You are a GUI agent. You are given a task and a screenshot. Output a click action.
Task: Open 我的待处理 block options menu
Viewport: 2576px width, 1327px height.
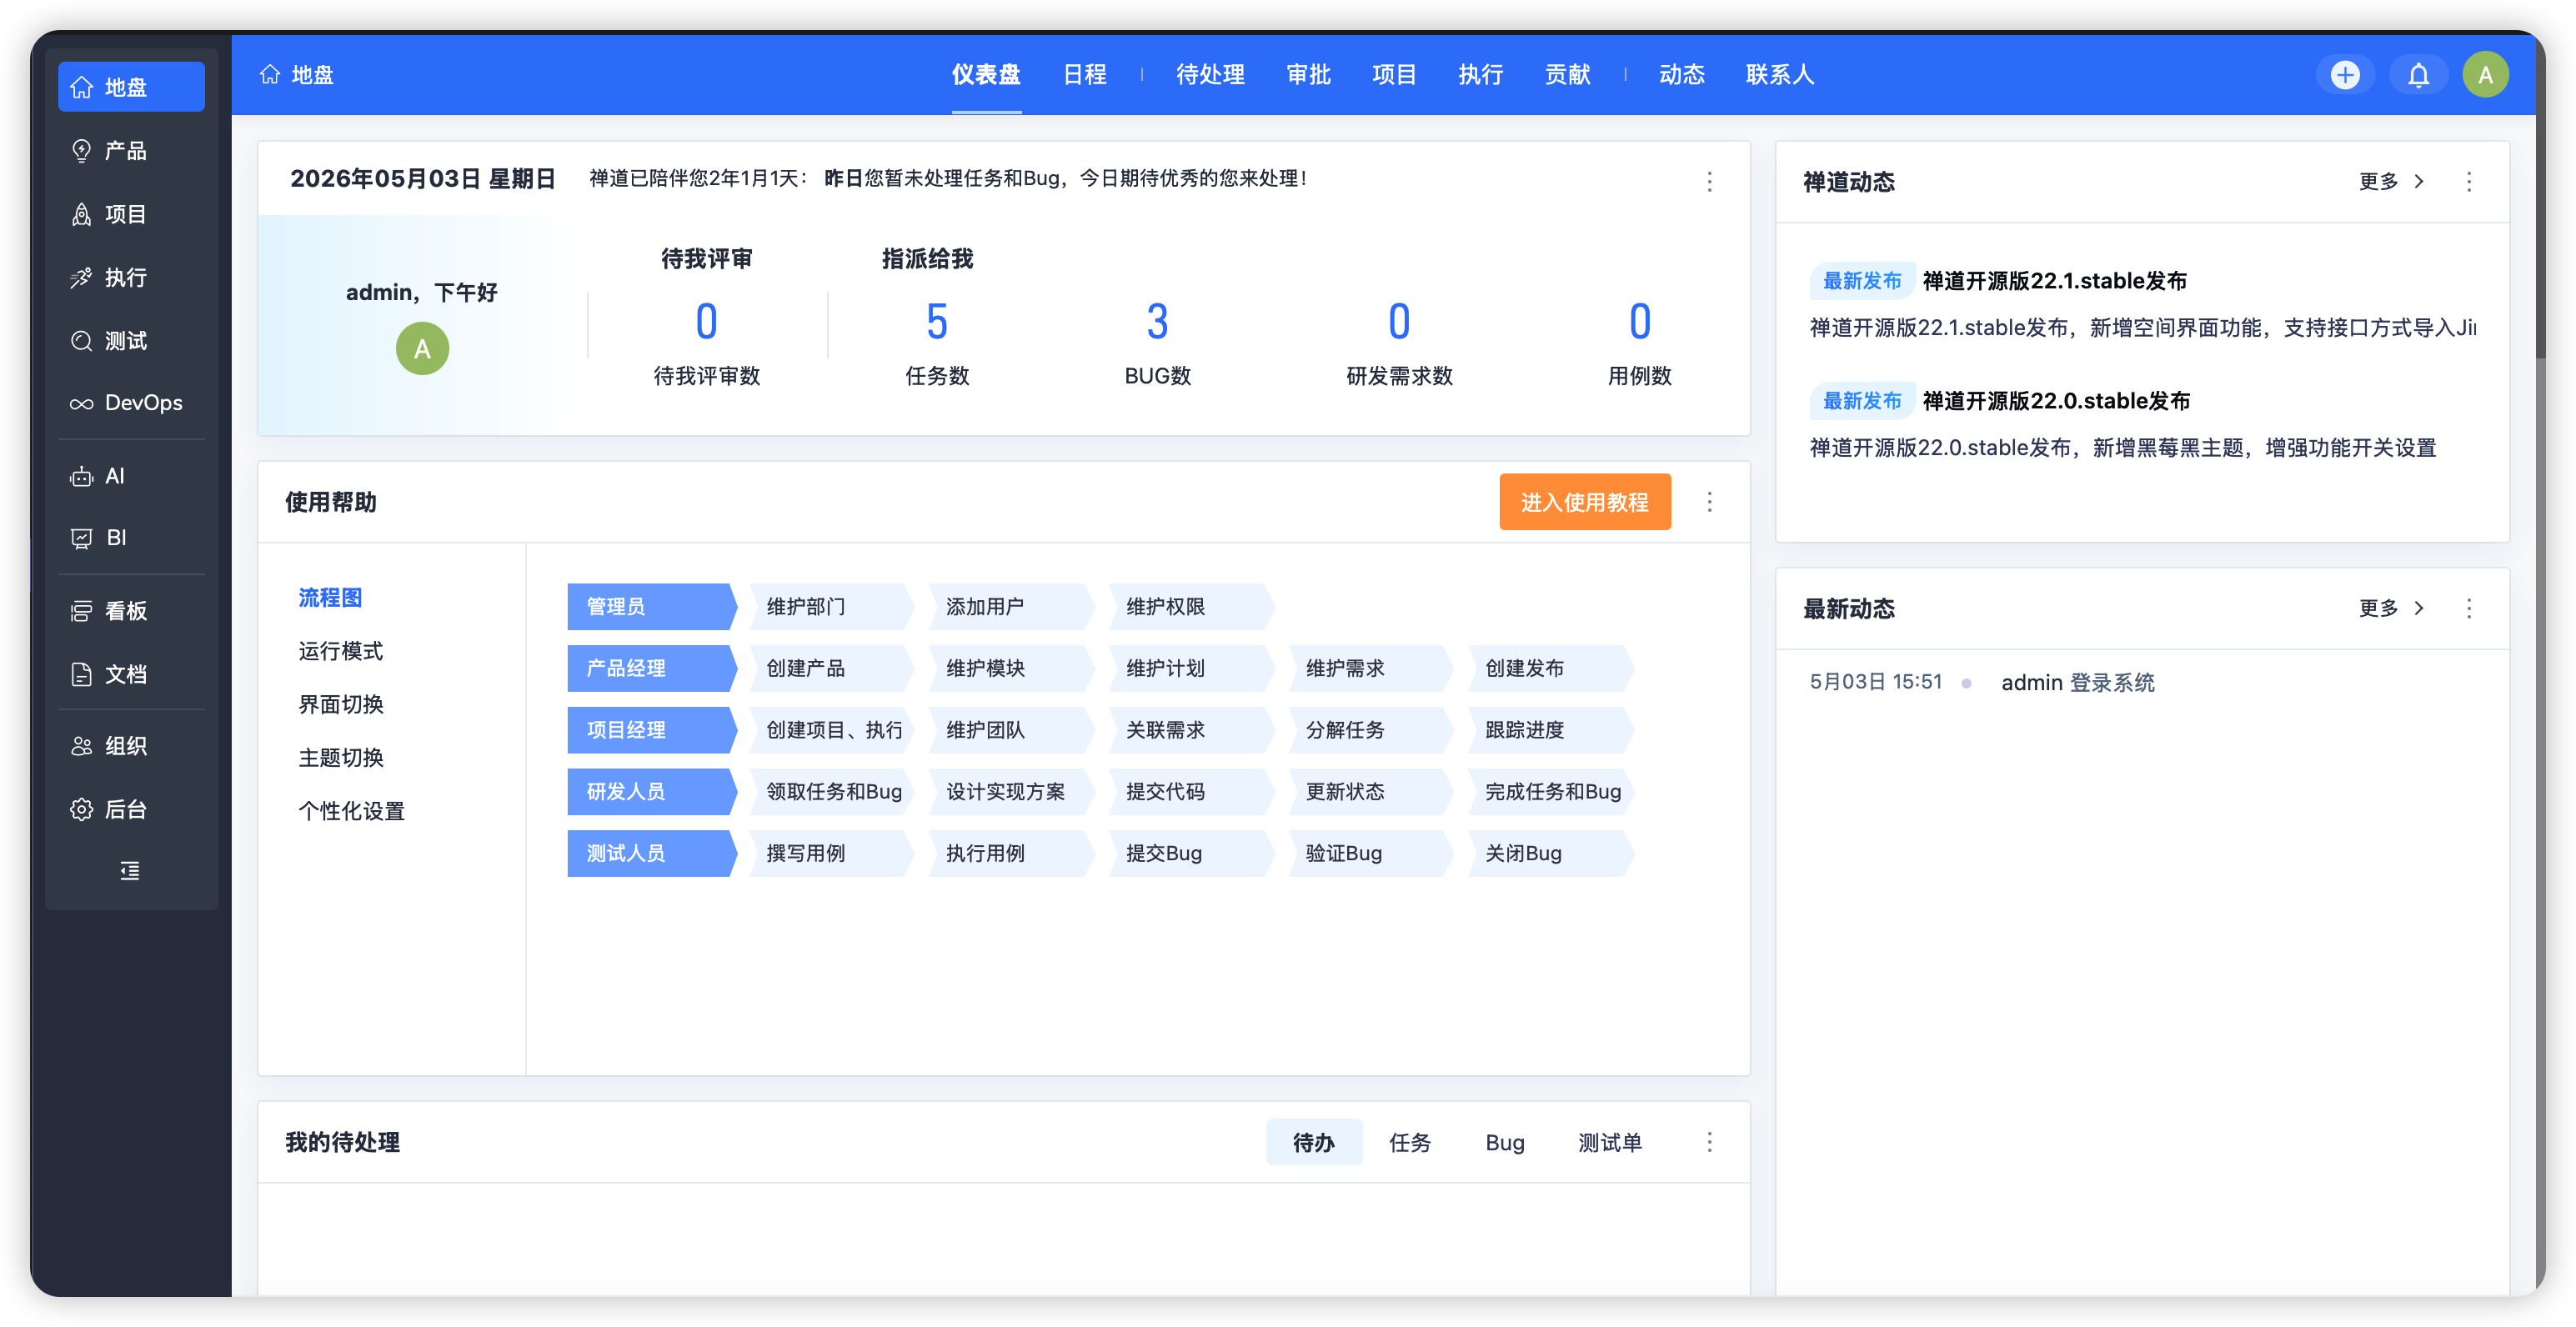click(1709, 1142)
